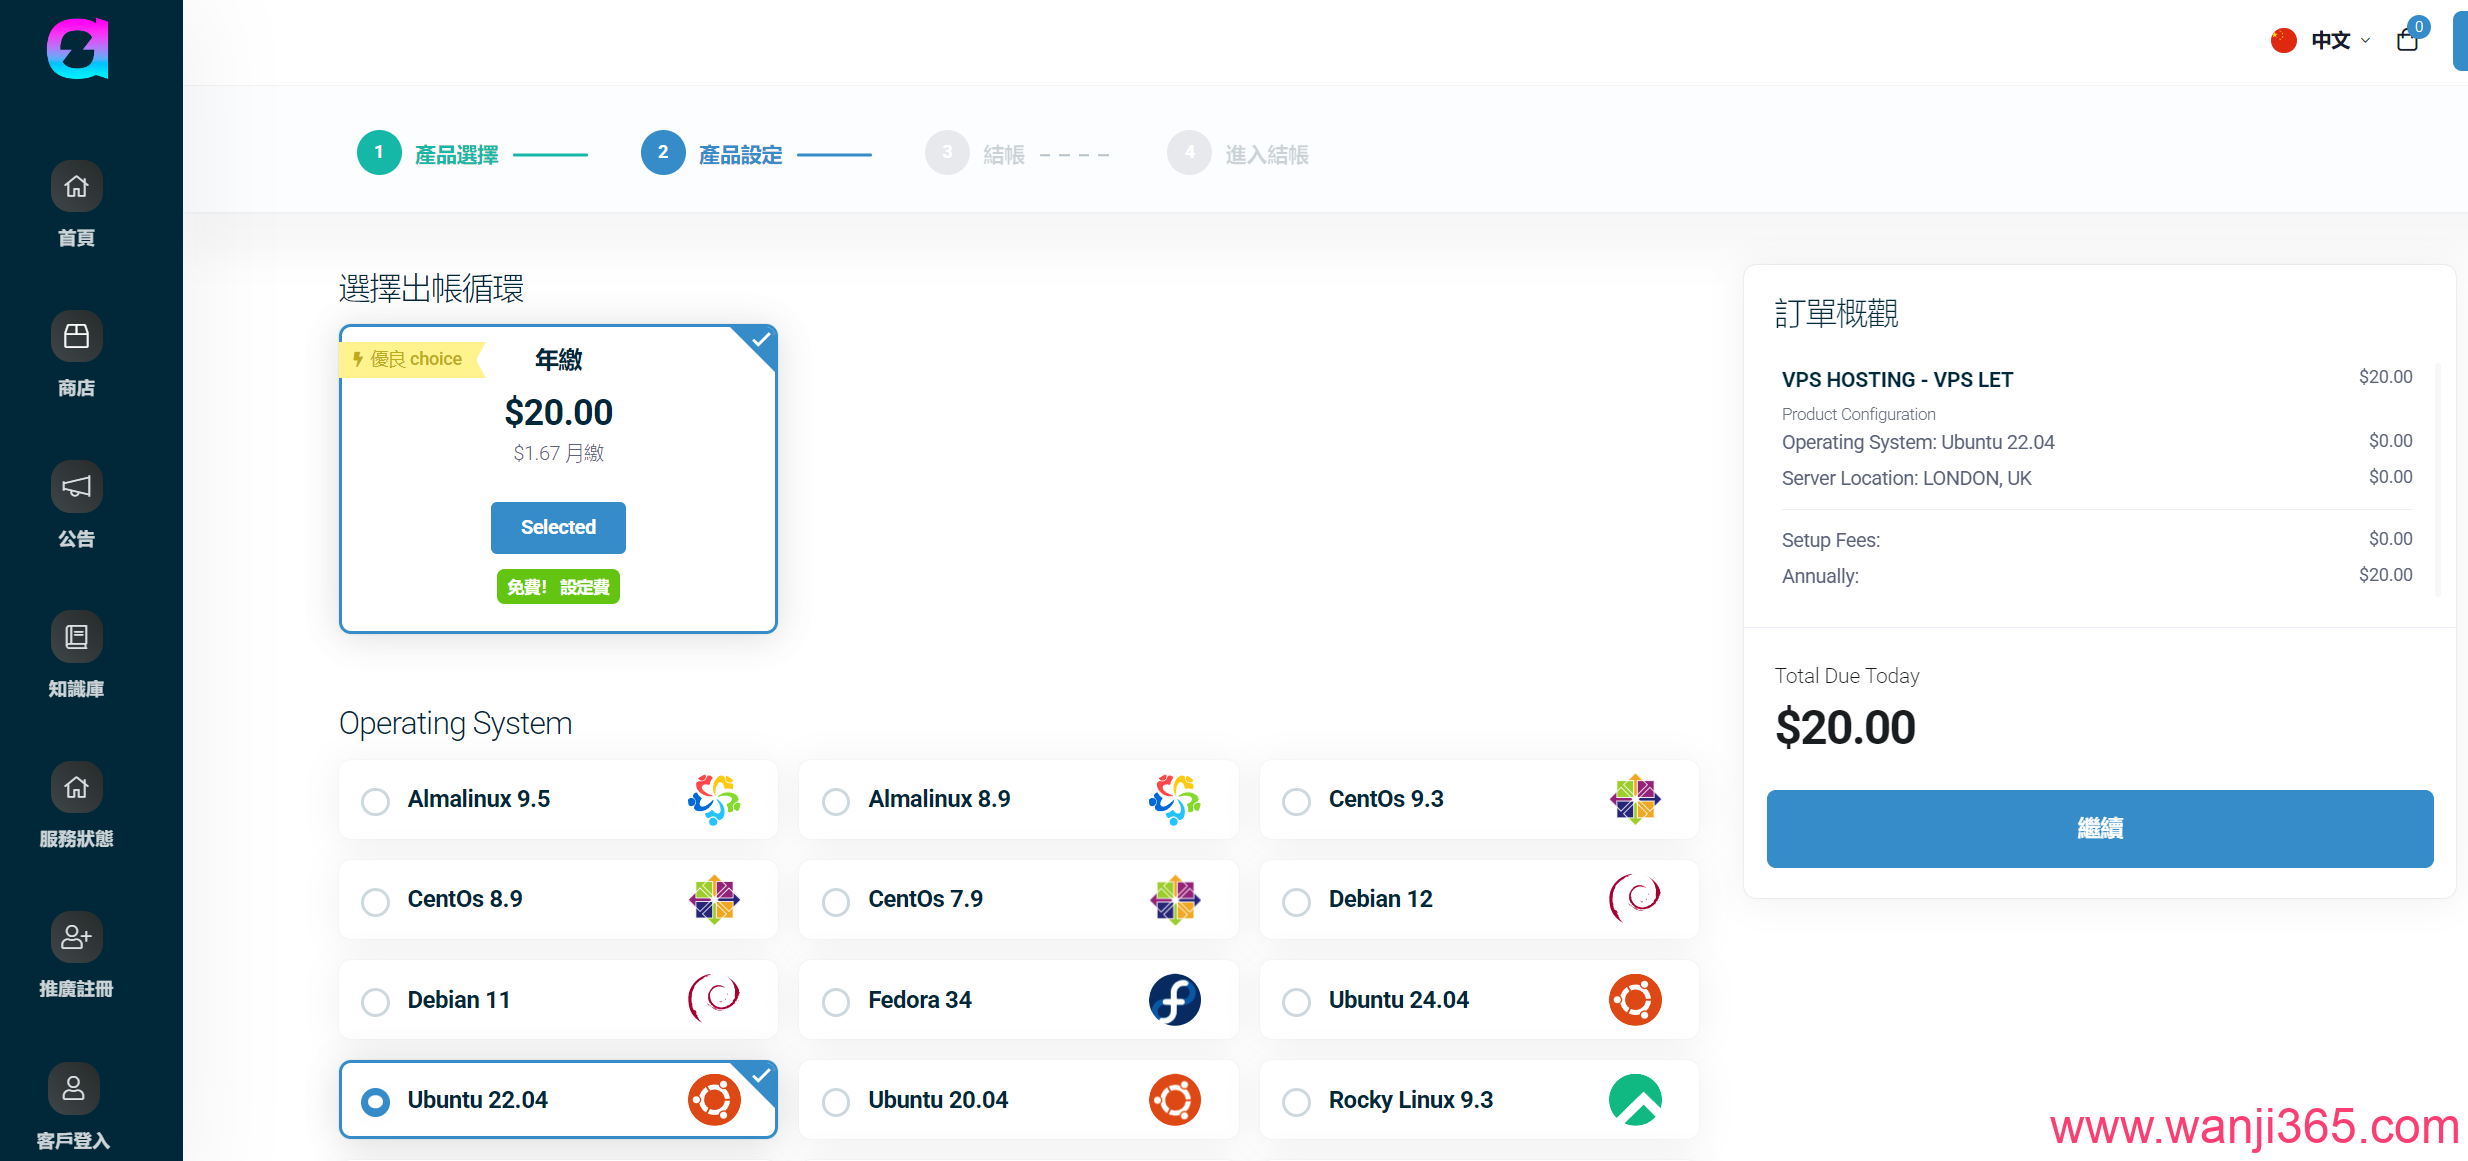The height and width of the screenshot is (1161, 2468).
Task: Select the Ubuntu 22.04 radio button
Action: click(x=375, y=1102)
